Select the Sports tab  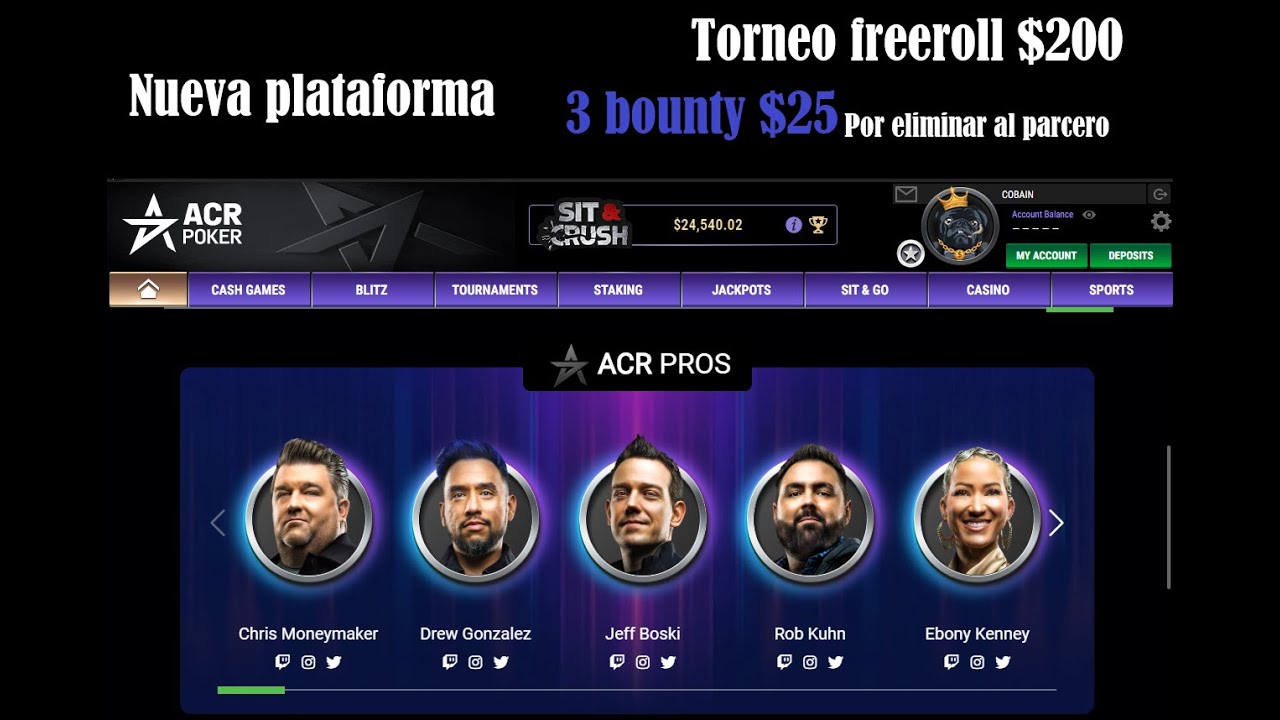pyautogui.click(x=1111, y=289)
